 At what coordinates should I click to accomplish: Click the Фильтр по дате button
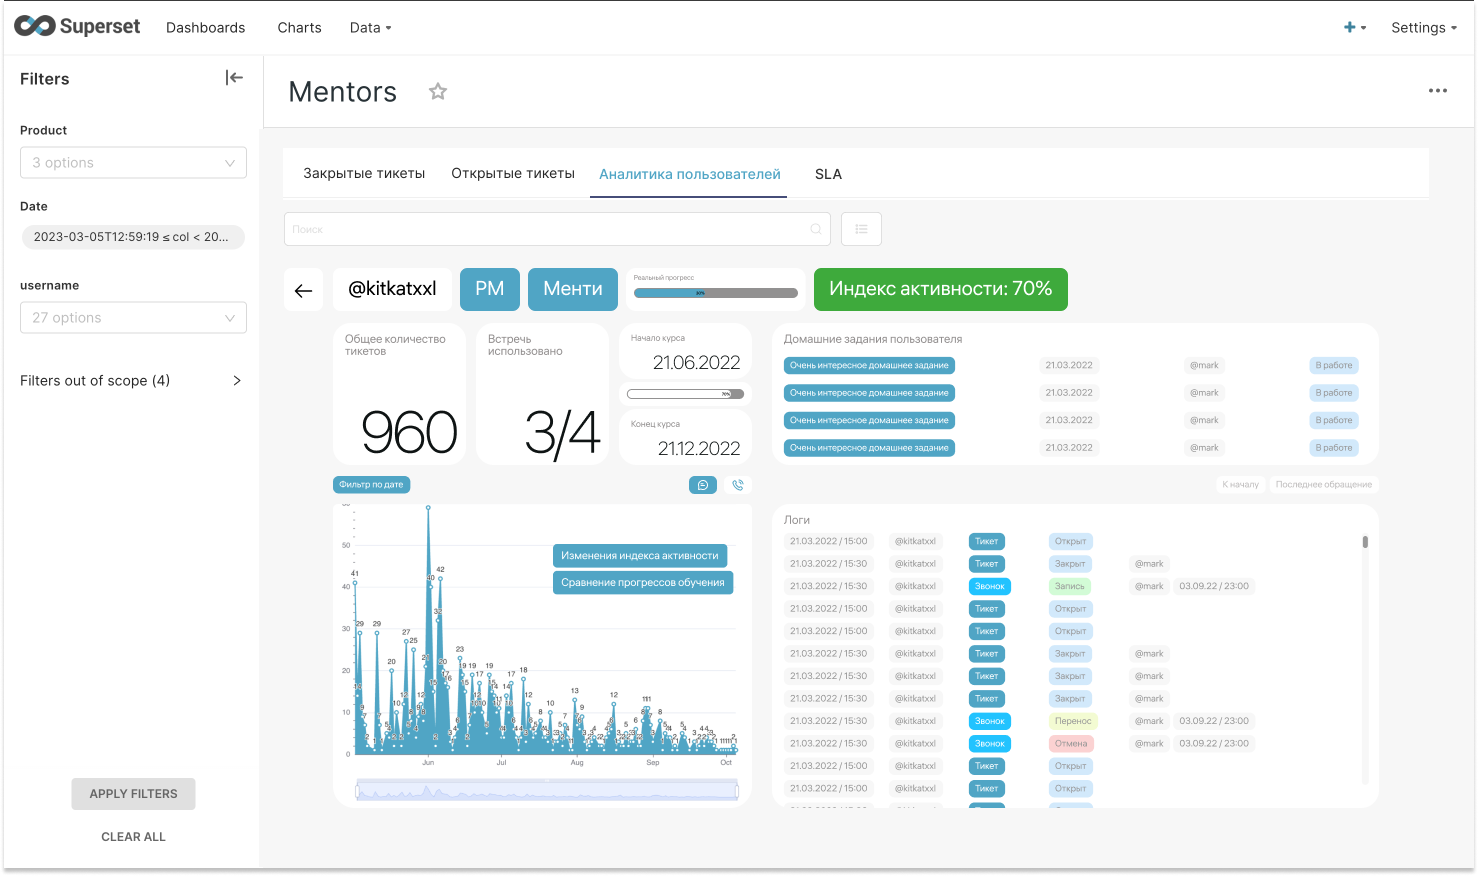point(371,485)
